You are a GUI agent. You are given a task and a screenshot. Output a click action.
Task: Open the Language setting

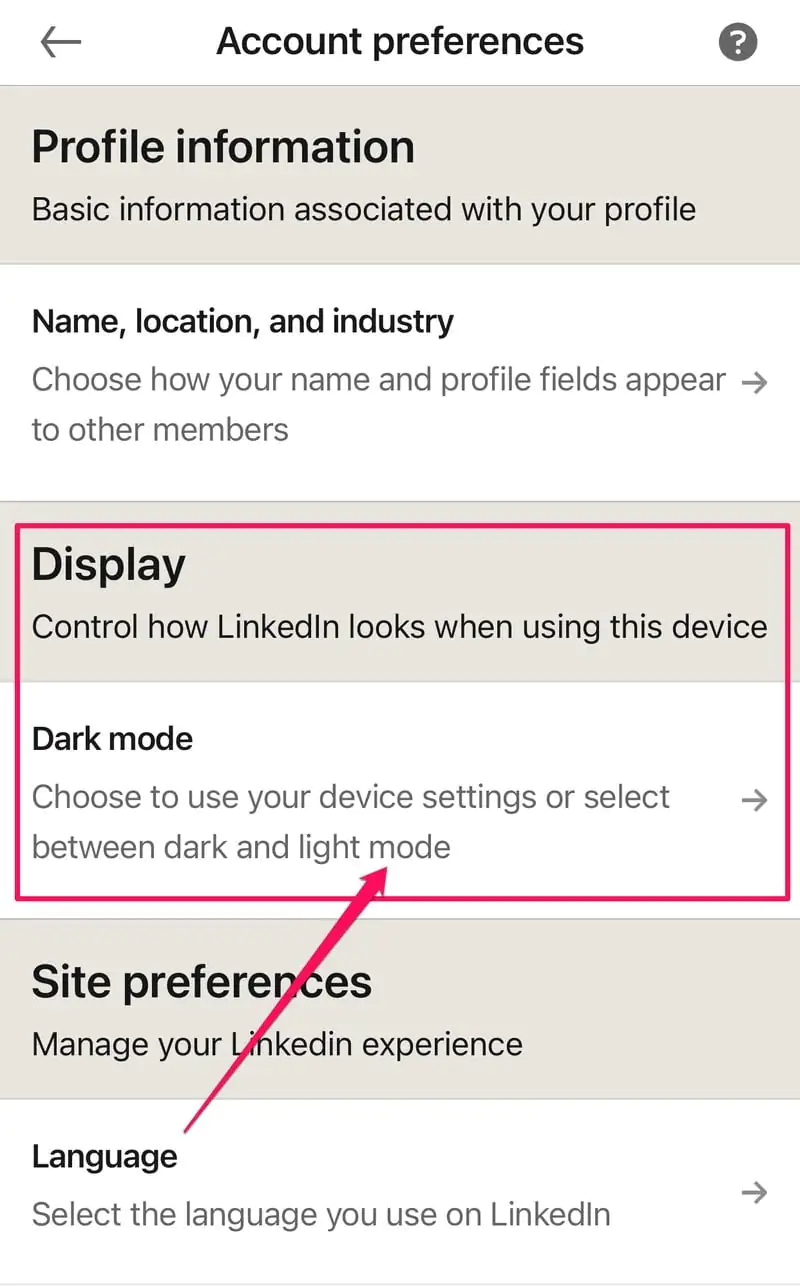[105, 1156]
